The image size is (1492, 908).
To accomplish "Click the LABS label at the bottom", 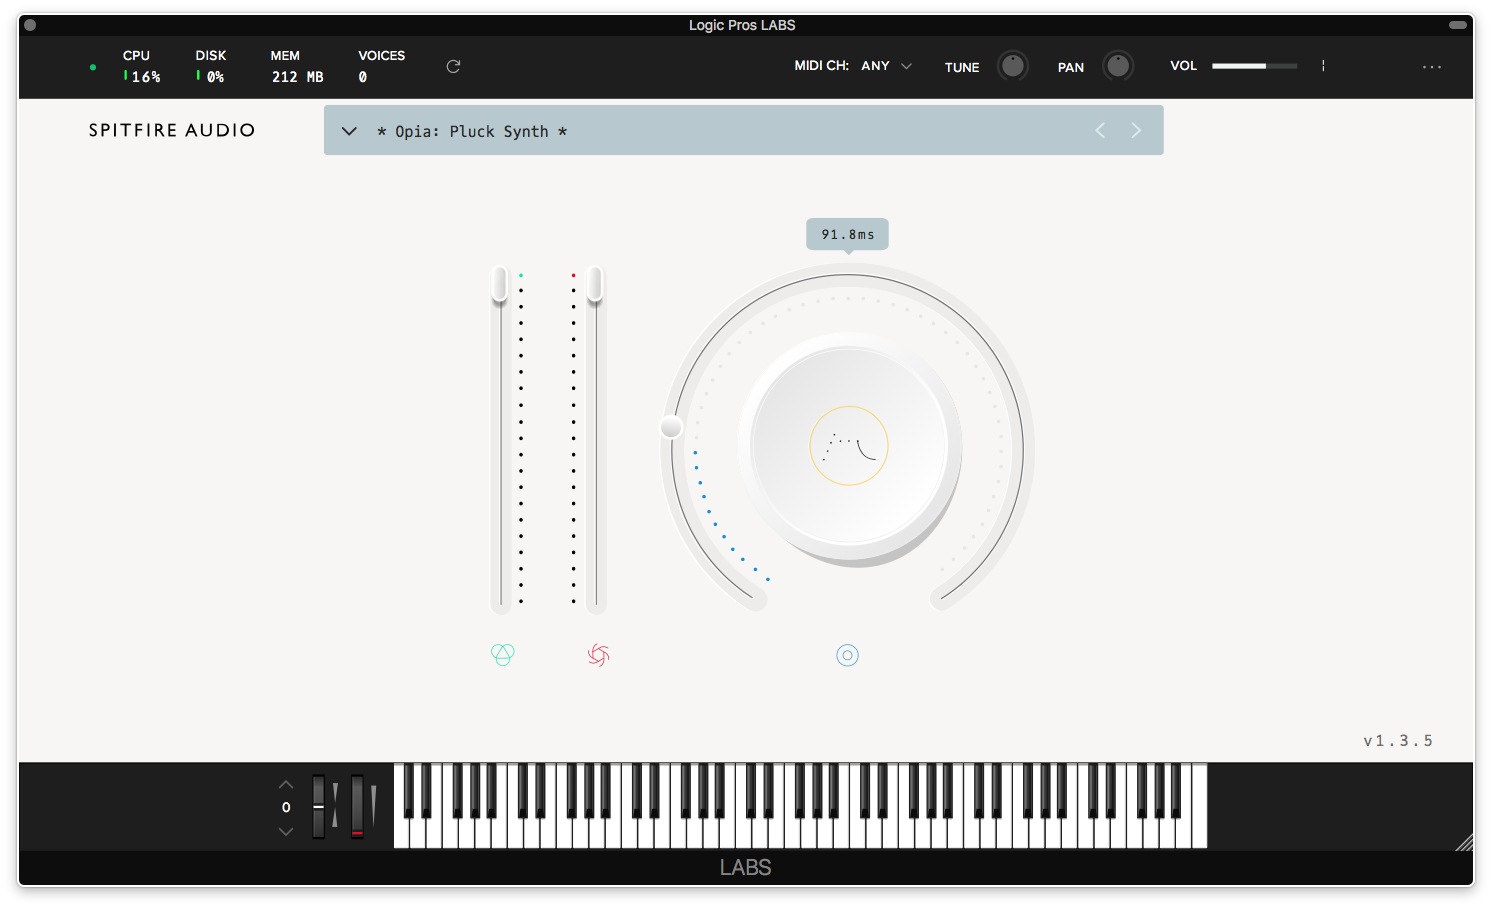I will point(745,867).
